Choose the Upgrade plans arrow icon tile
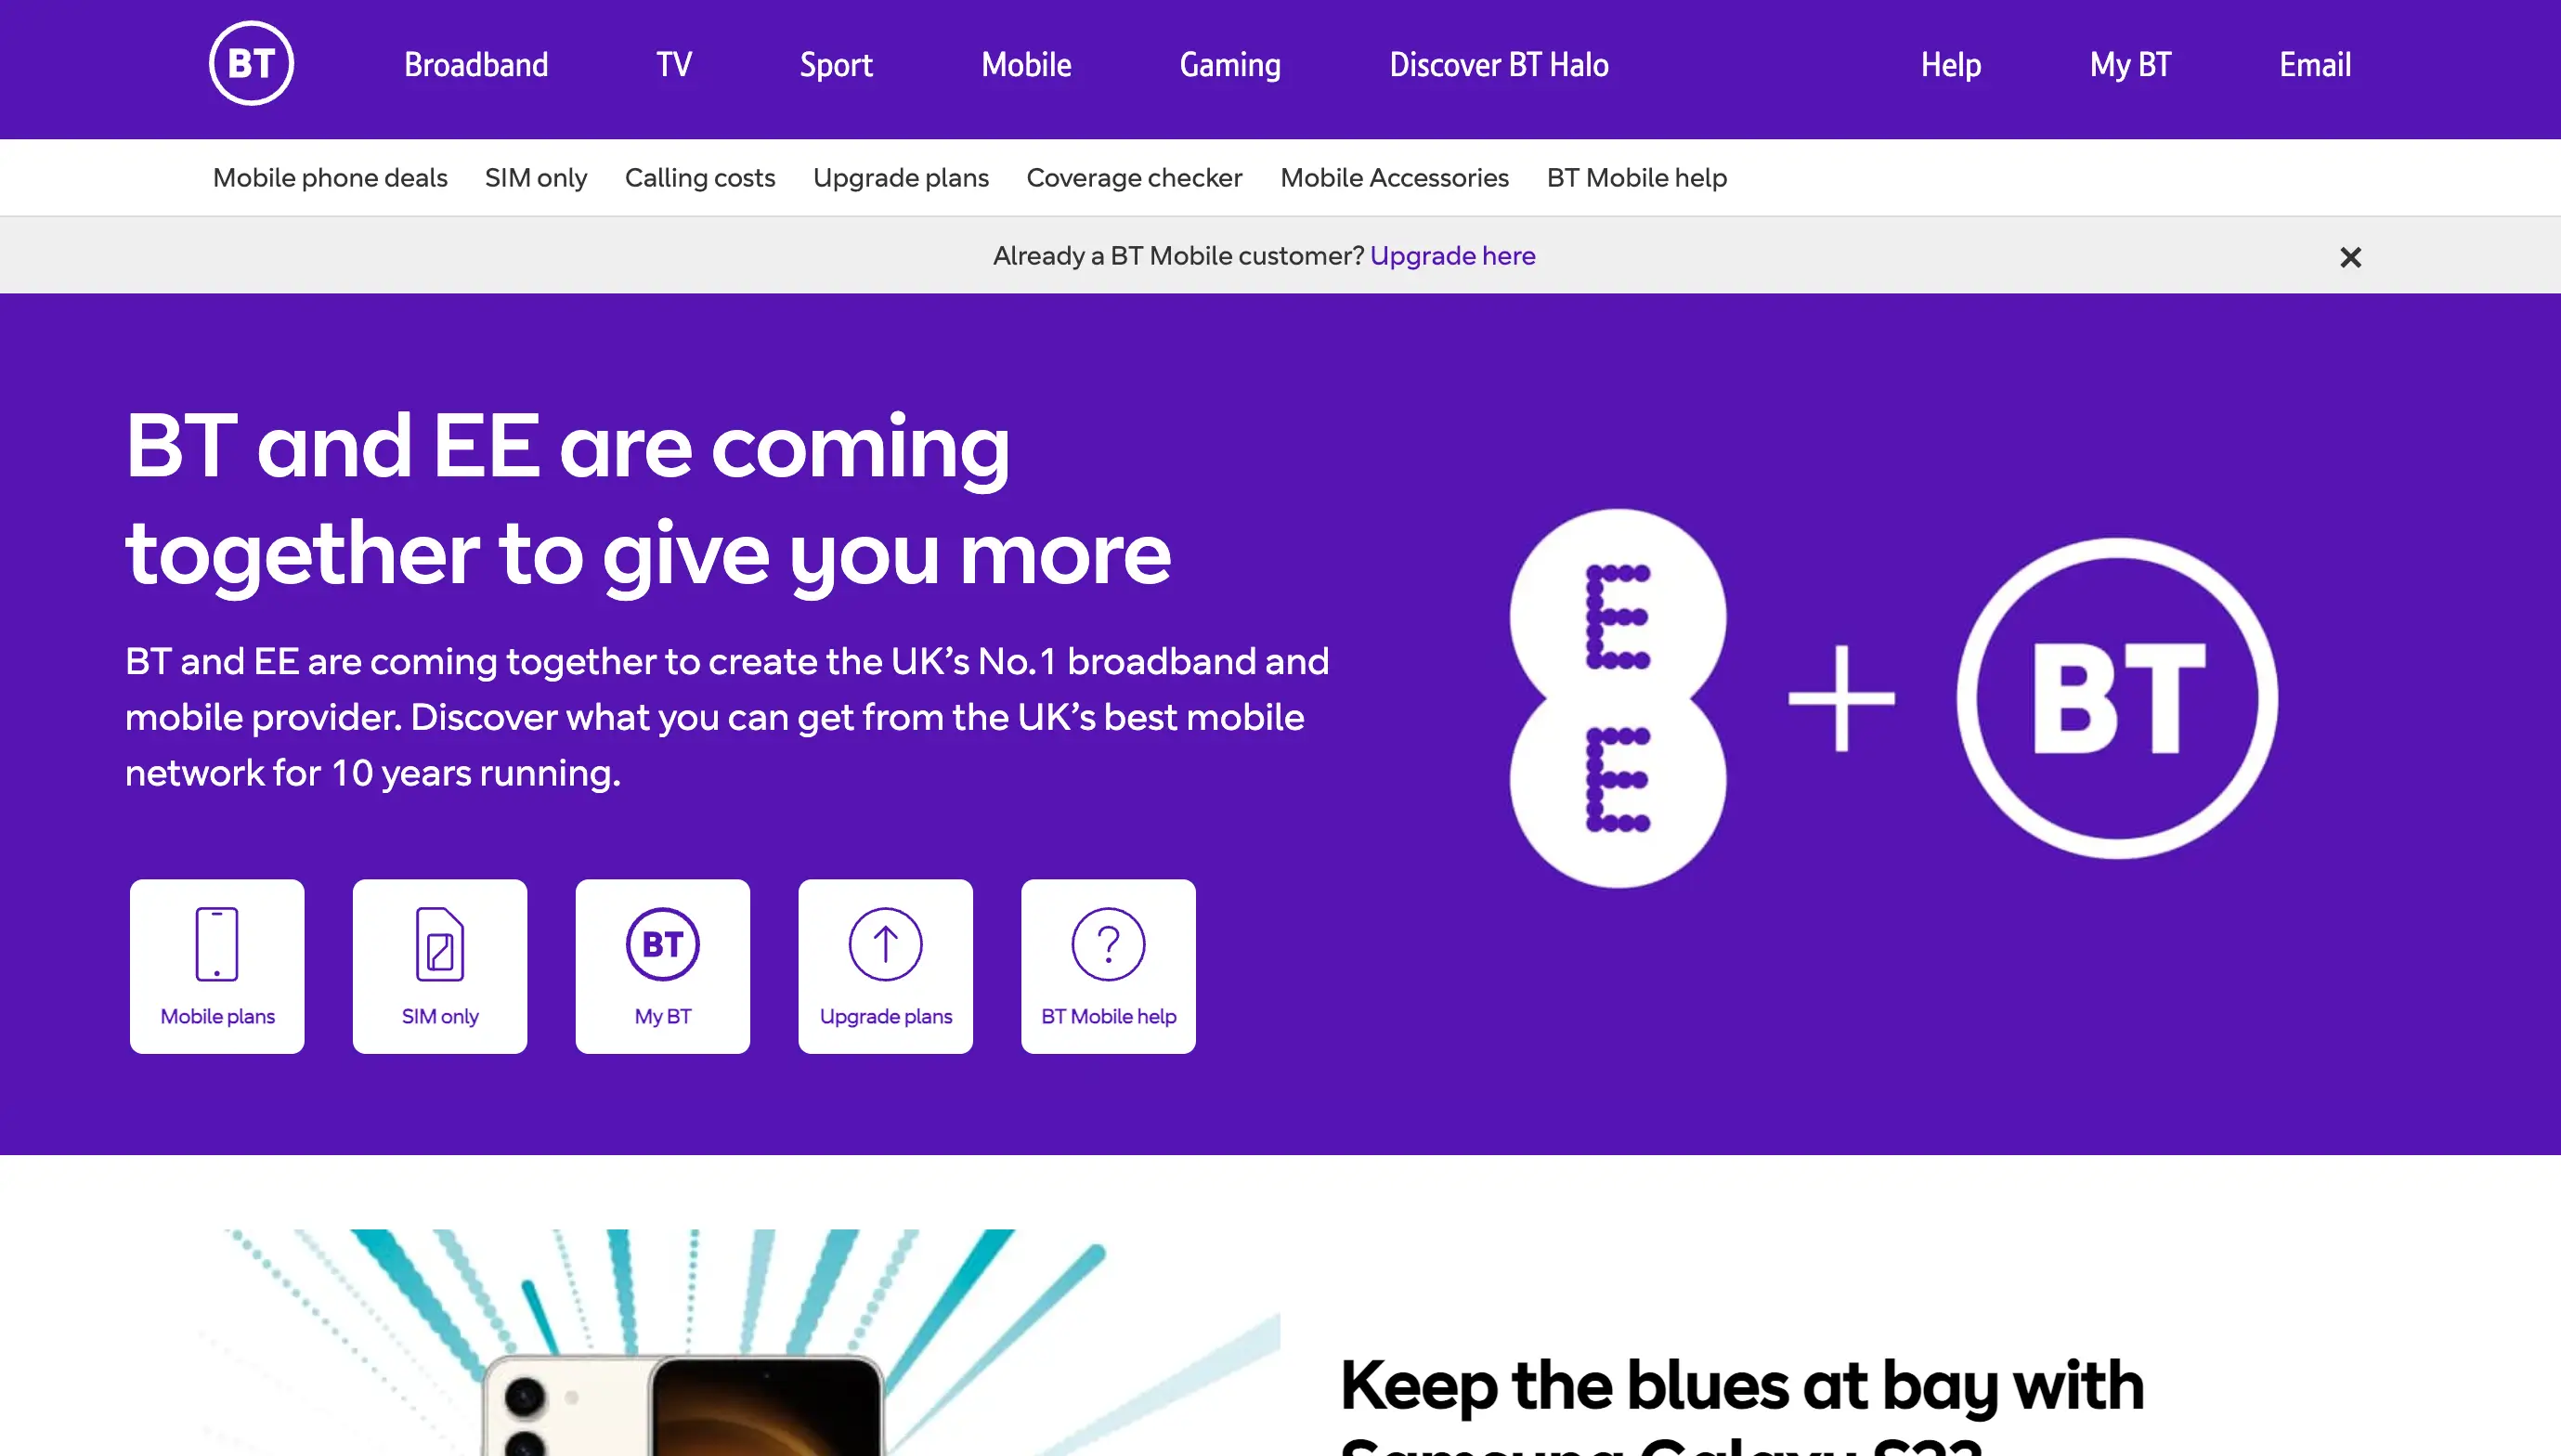Viewport: 2561px width, 1456px height. tap(886, 966)
